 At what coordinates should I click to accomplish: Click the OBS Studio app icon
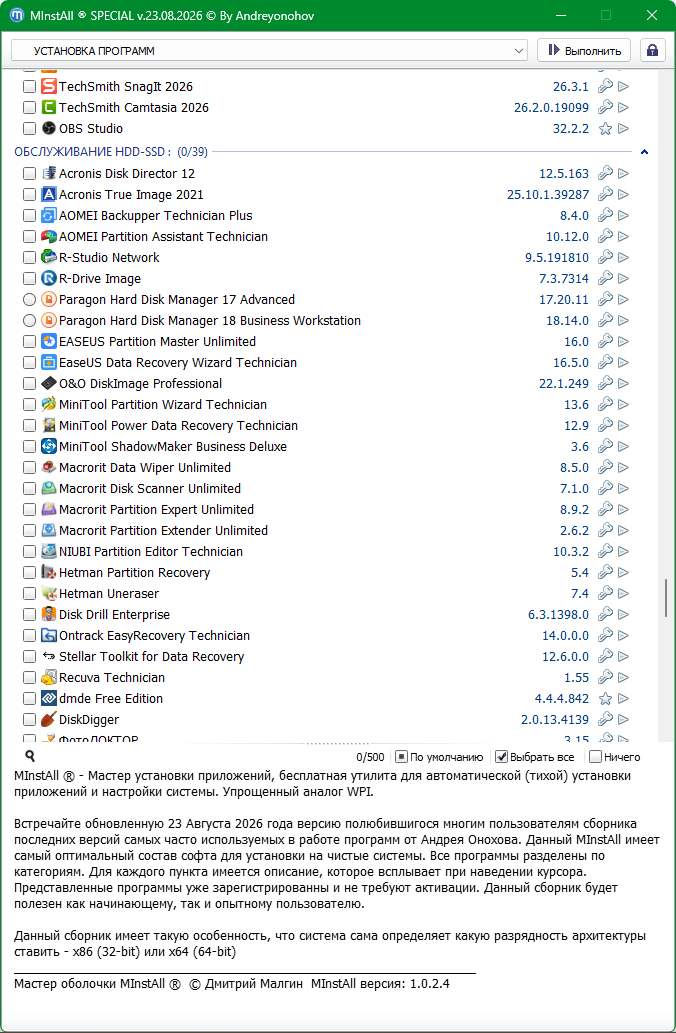pos(48,128)
